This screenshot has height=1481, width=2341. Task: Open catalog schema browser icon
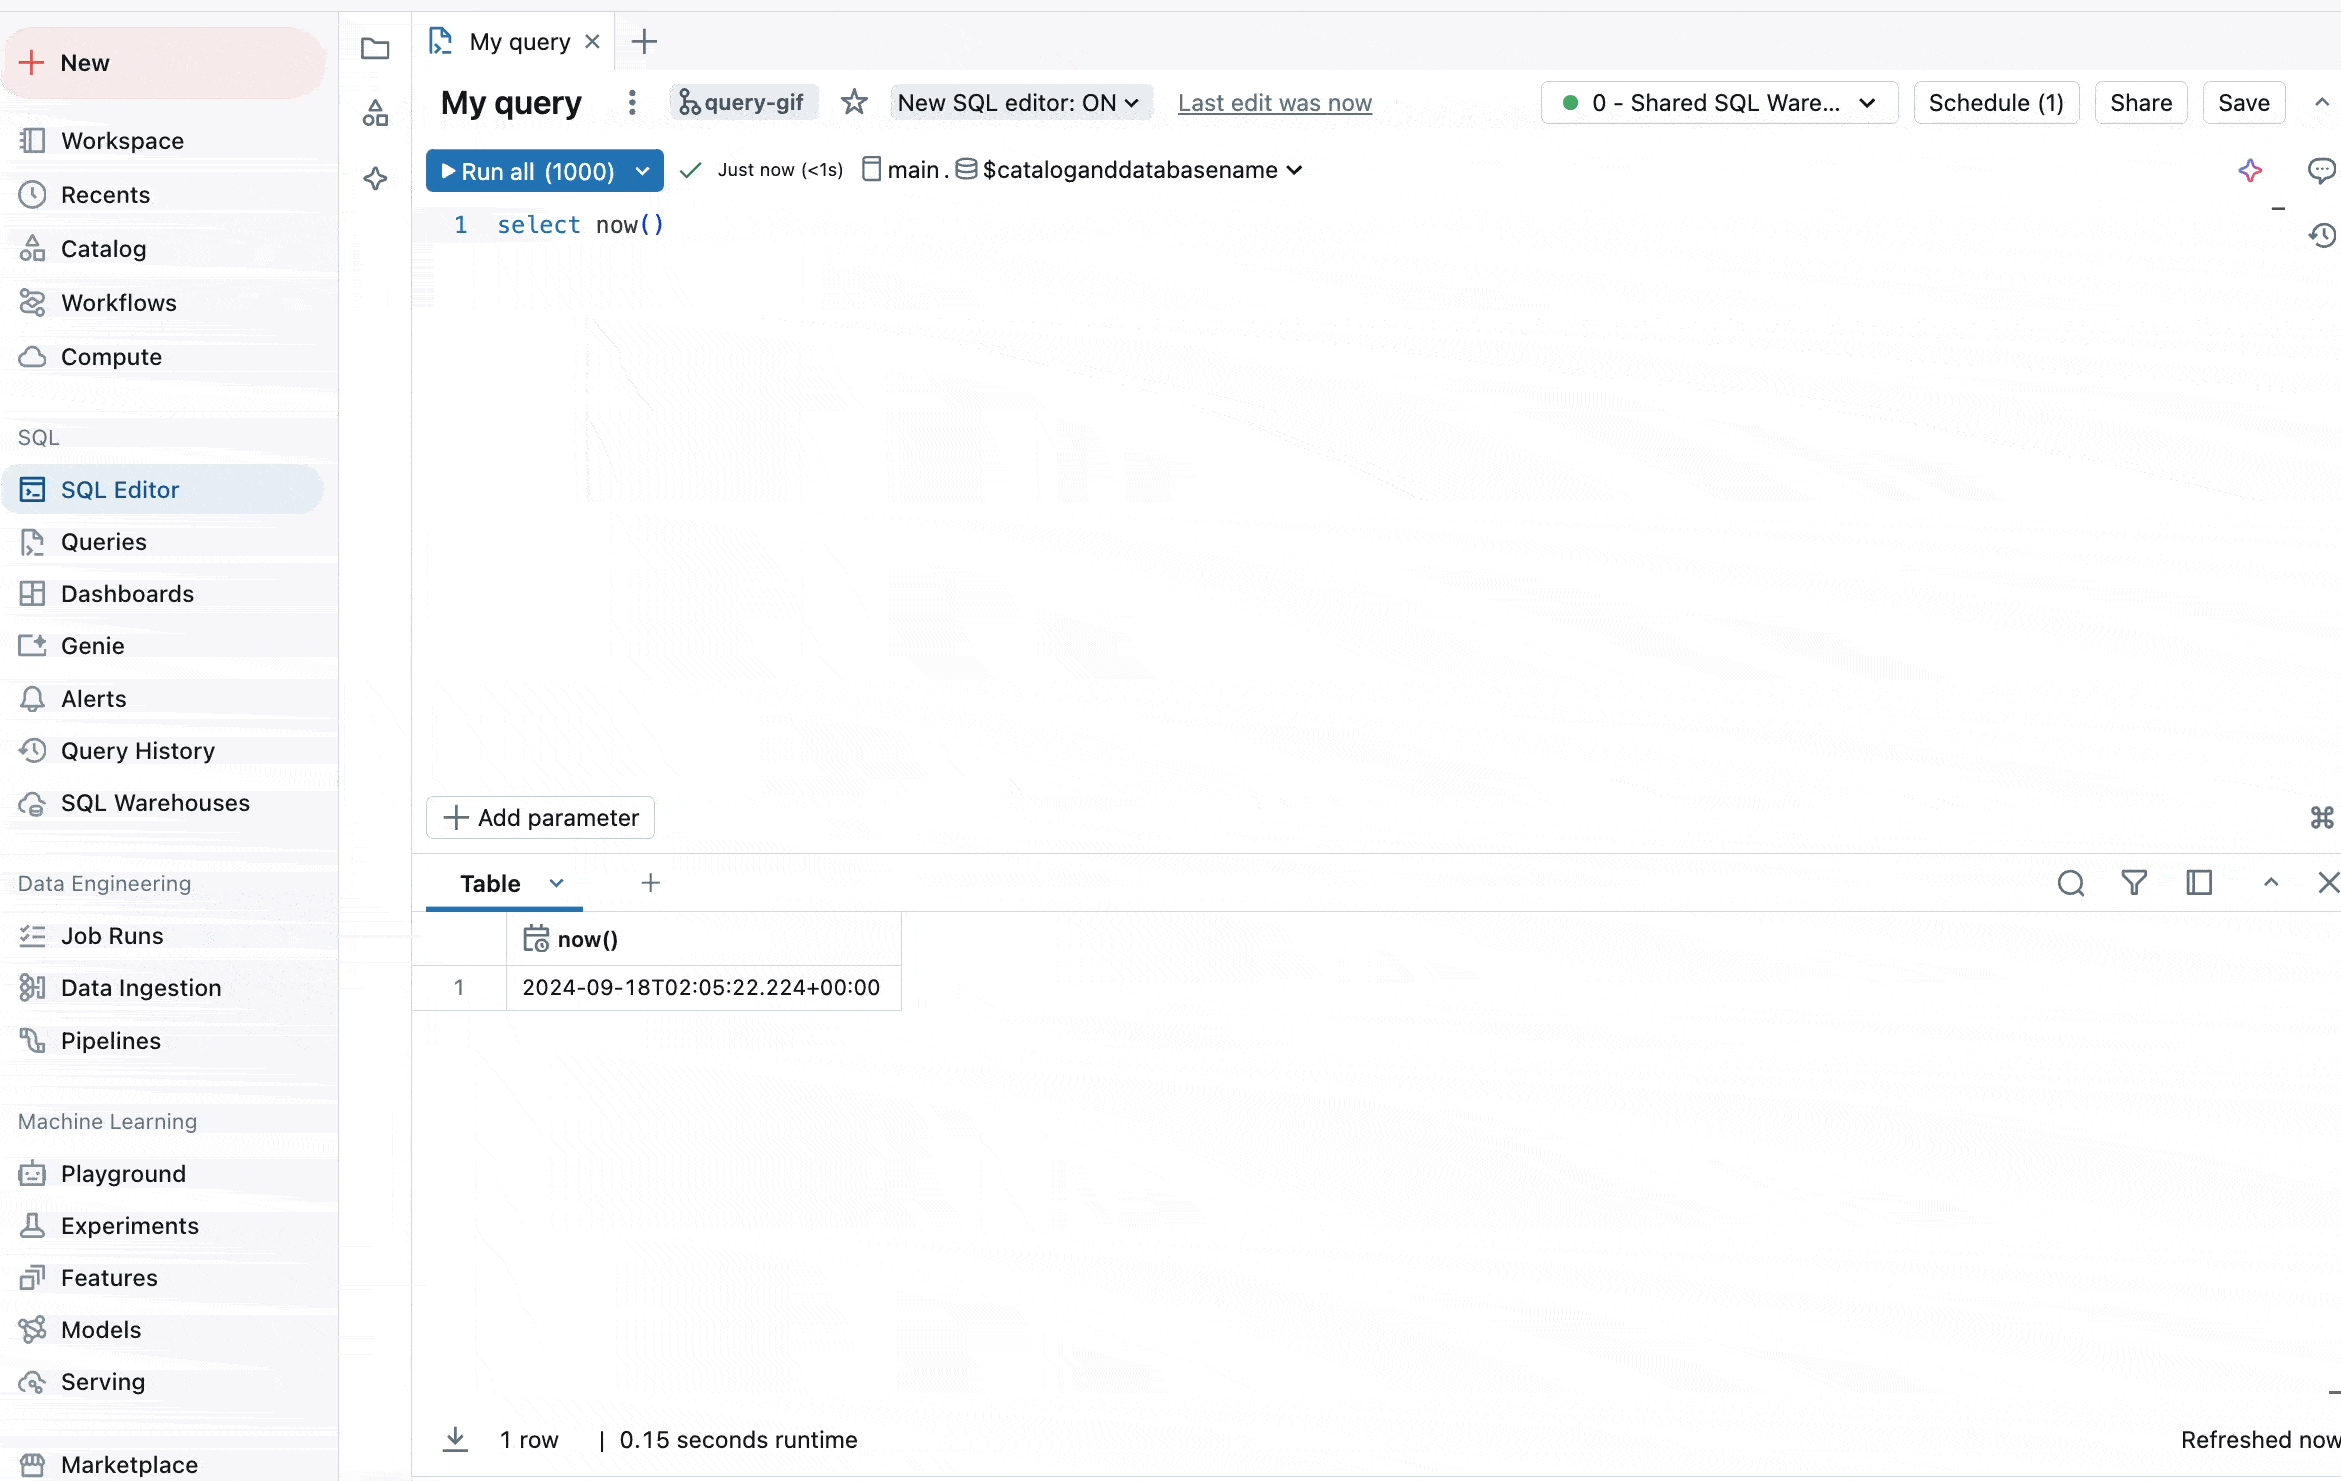click(x=375, y=114)
